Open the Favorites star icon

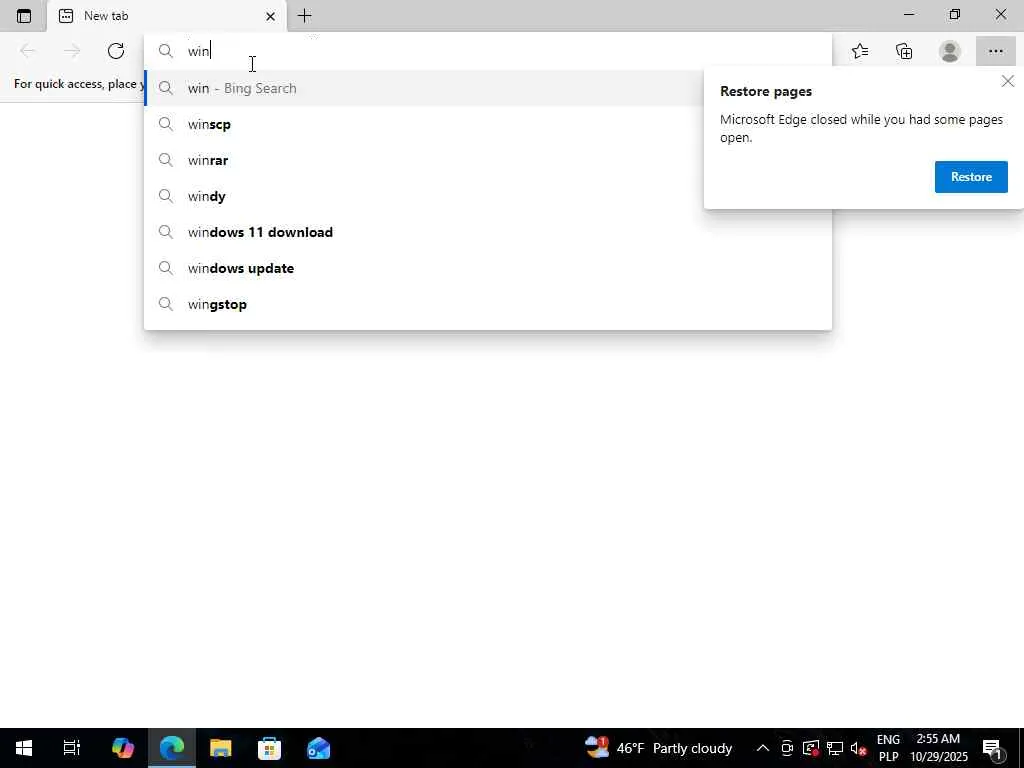[x=860, y=51]
